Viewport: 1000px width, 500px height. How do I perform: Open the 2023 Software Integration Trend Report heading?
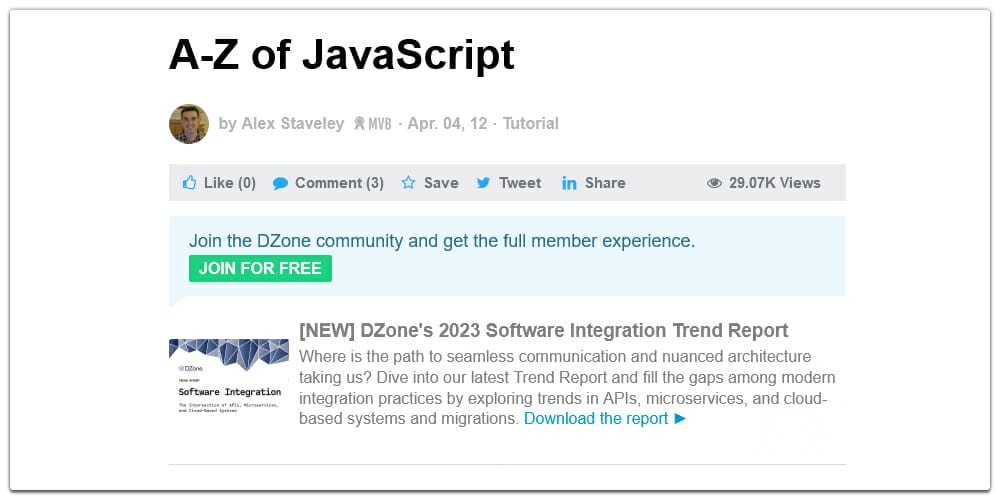[x=543, y=331]
